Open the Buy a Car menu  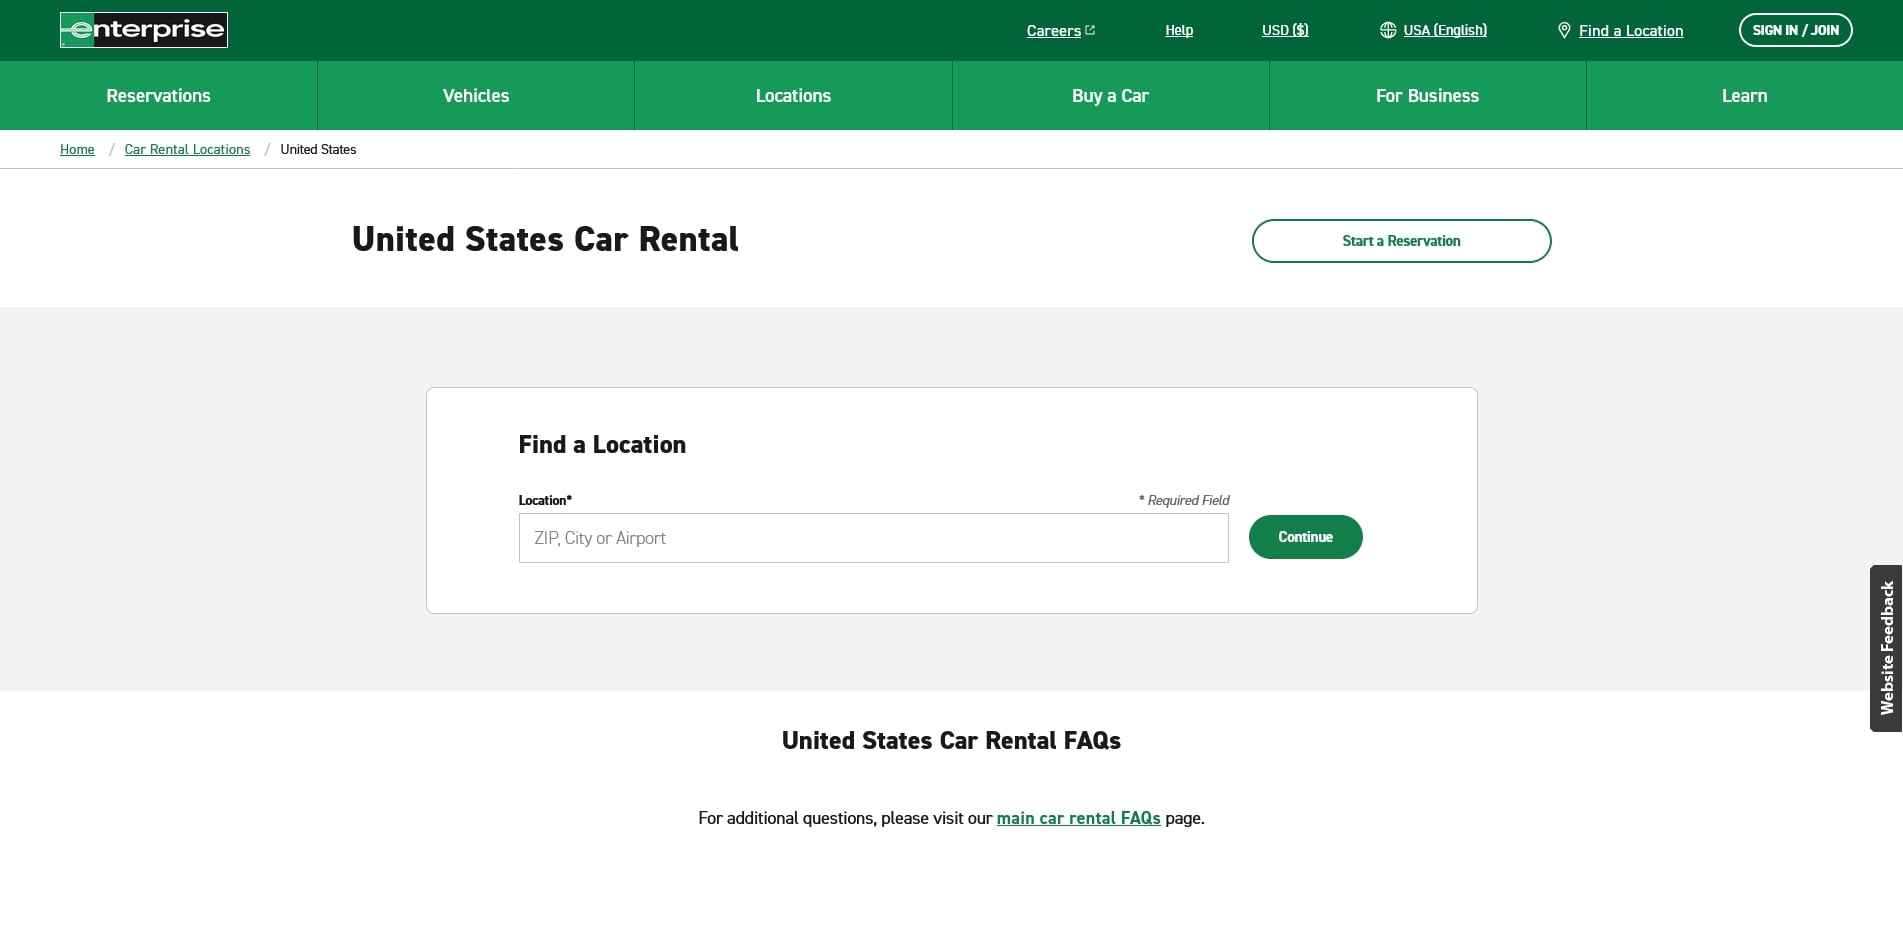click(x=1110, y=96)
